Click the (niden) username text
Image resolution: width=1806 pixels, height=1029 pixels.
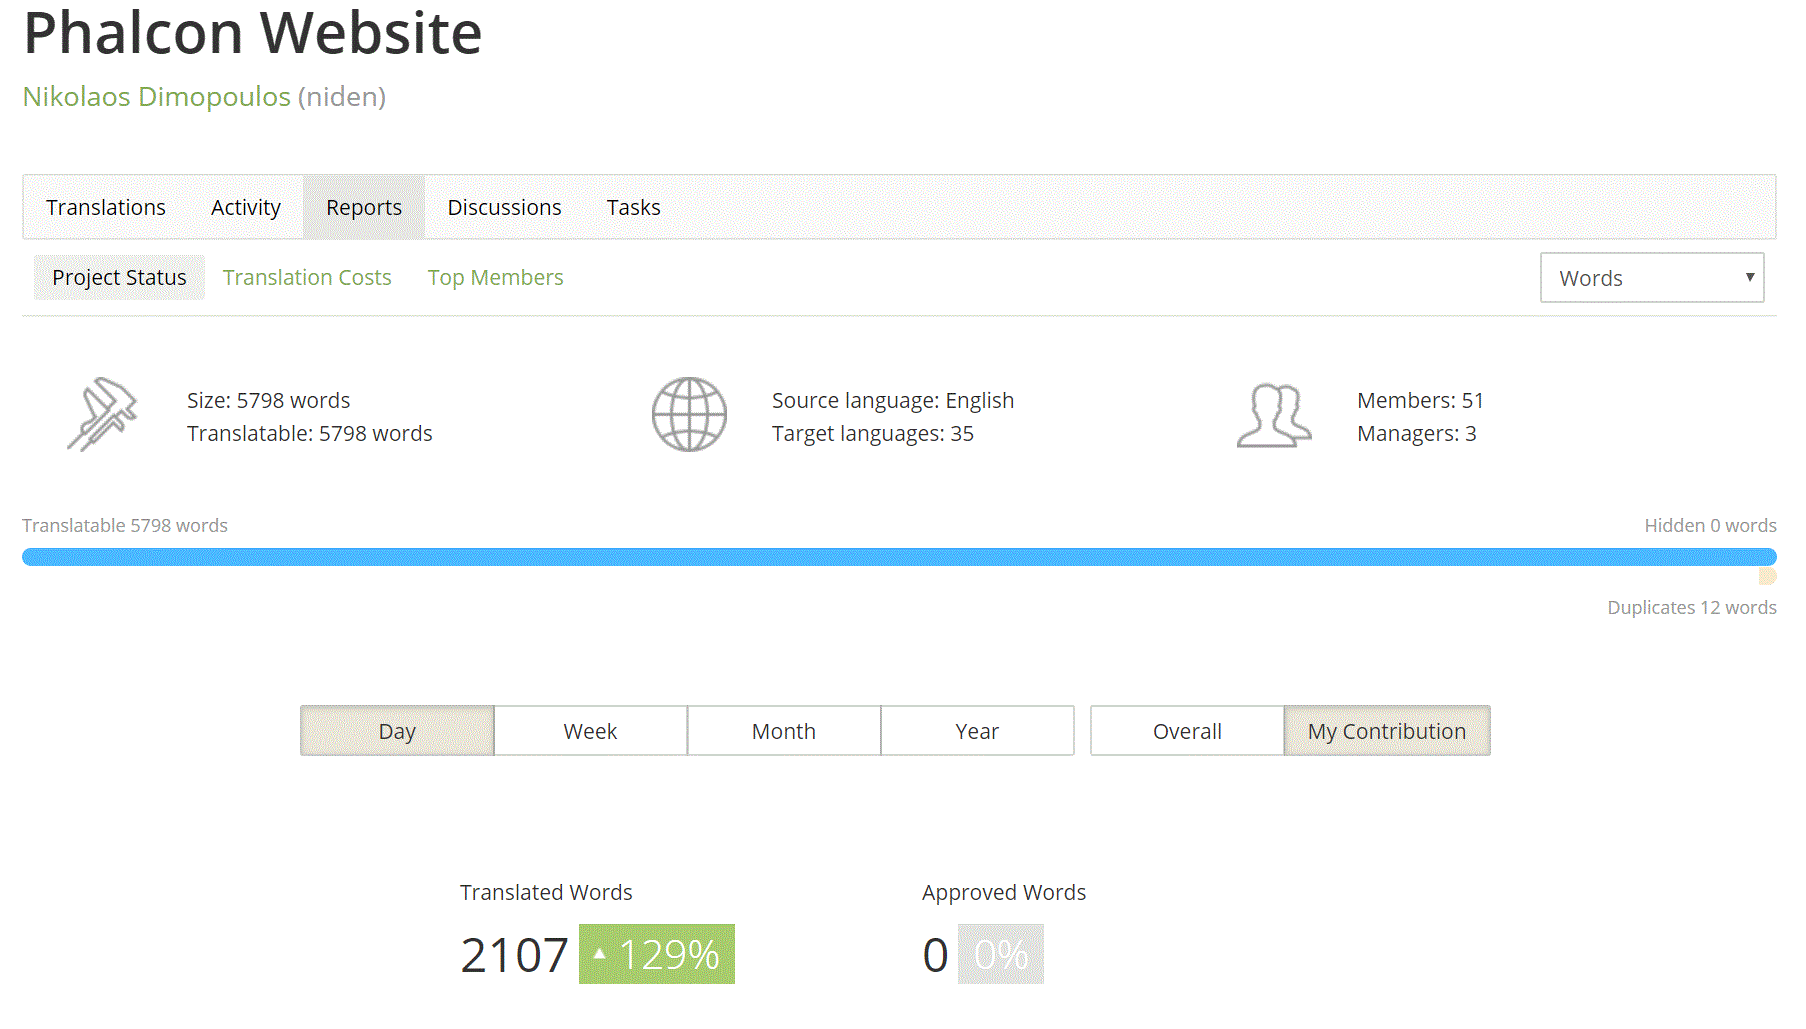coord(342,96)
